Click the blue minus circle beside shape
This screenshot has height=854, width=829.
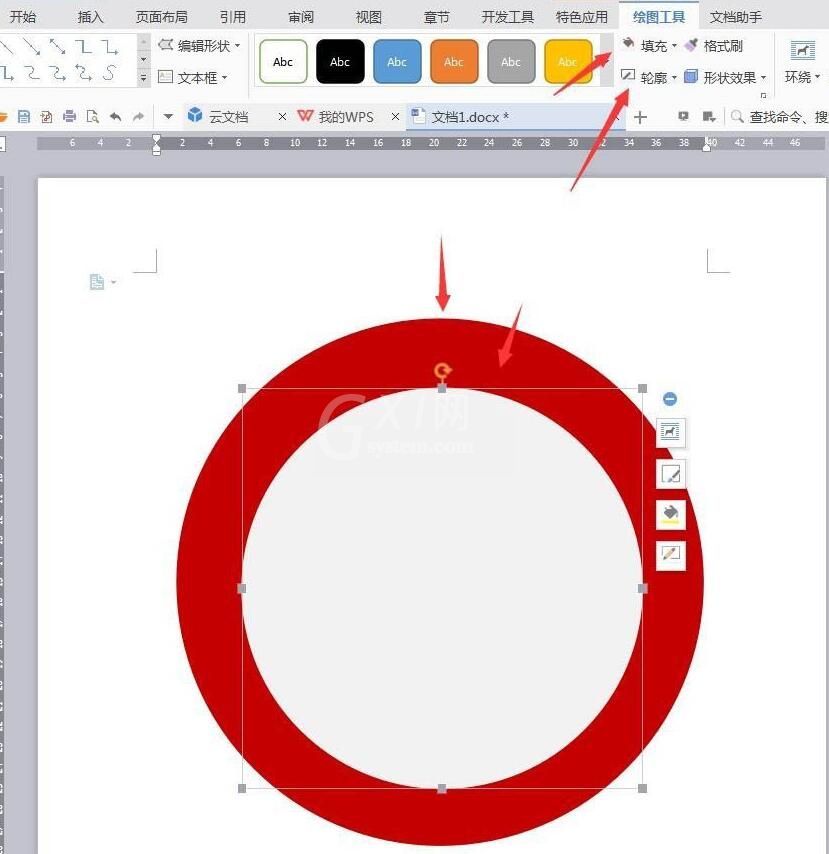[670, 399]
